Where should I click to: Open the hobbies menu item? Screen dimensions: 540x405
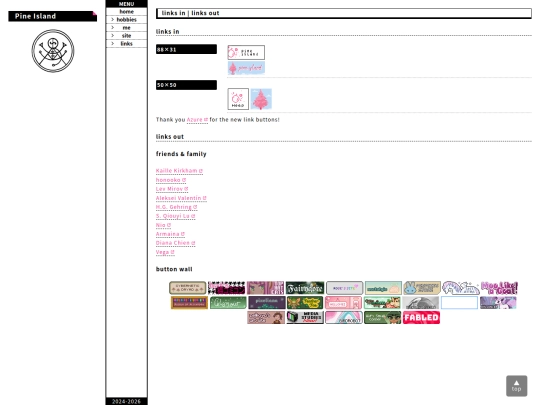point(126,20)
